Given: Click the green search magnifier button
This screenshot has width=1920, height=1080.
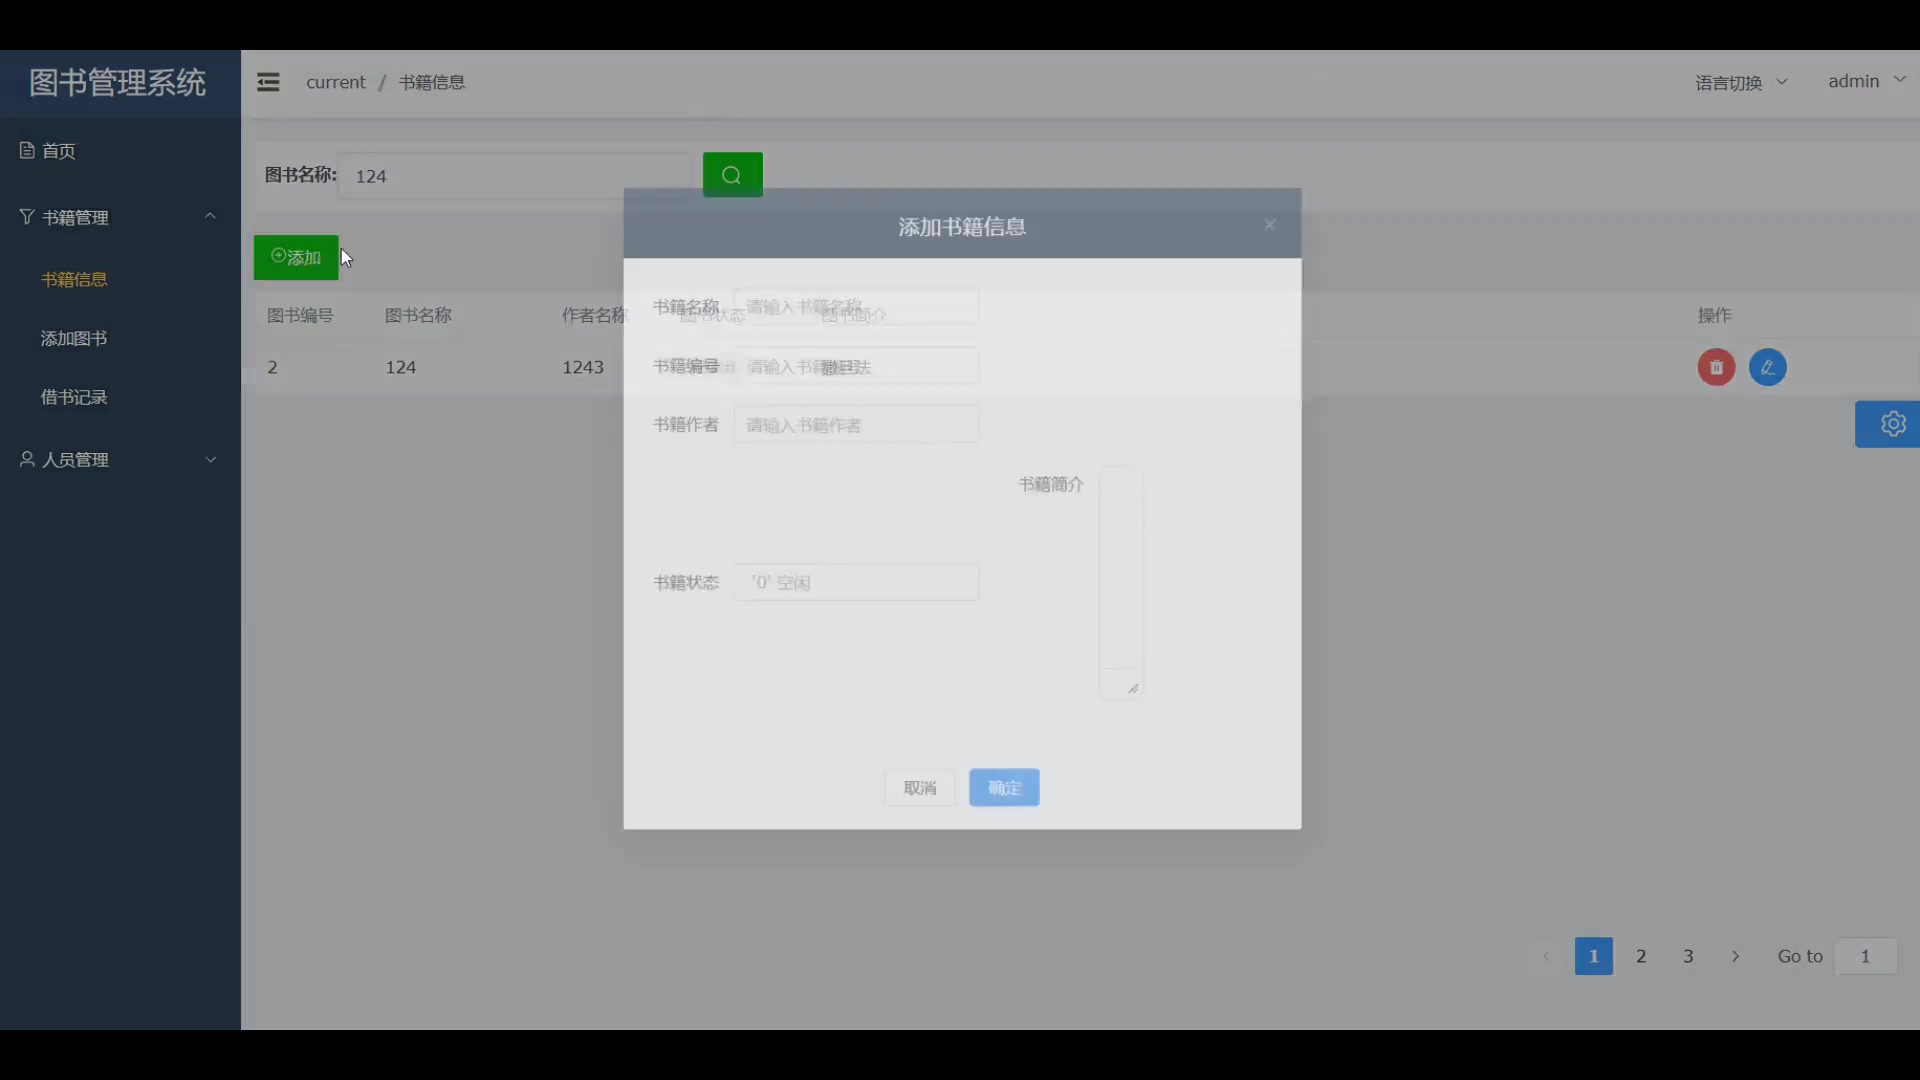Looking at the screenshot, I should pos(732,175).
